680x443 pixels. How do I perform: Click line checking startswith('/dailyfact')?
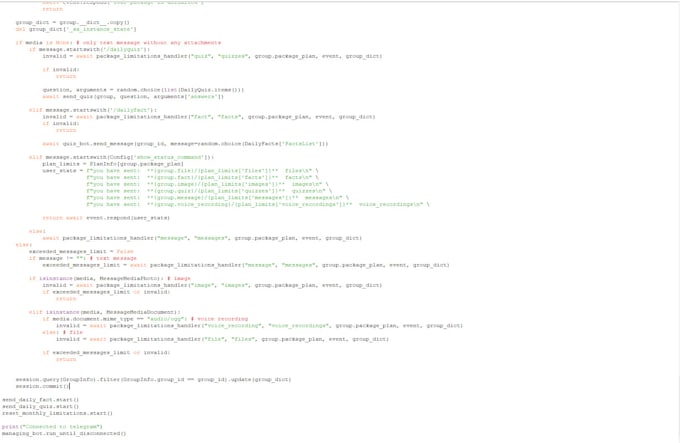point(93,110)
